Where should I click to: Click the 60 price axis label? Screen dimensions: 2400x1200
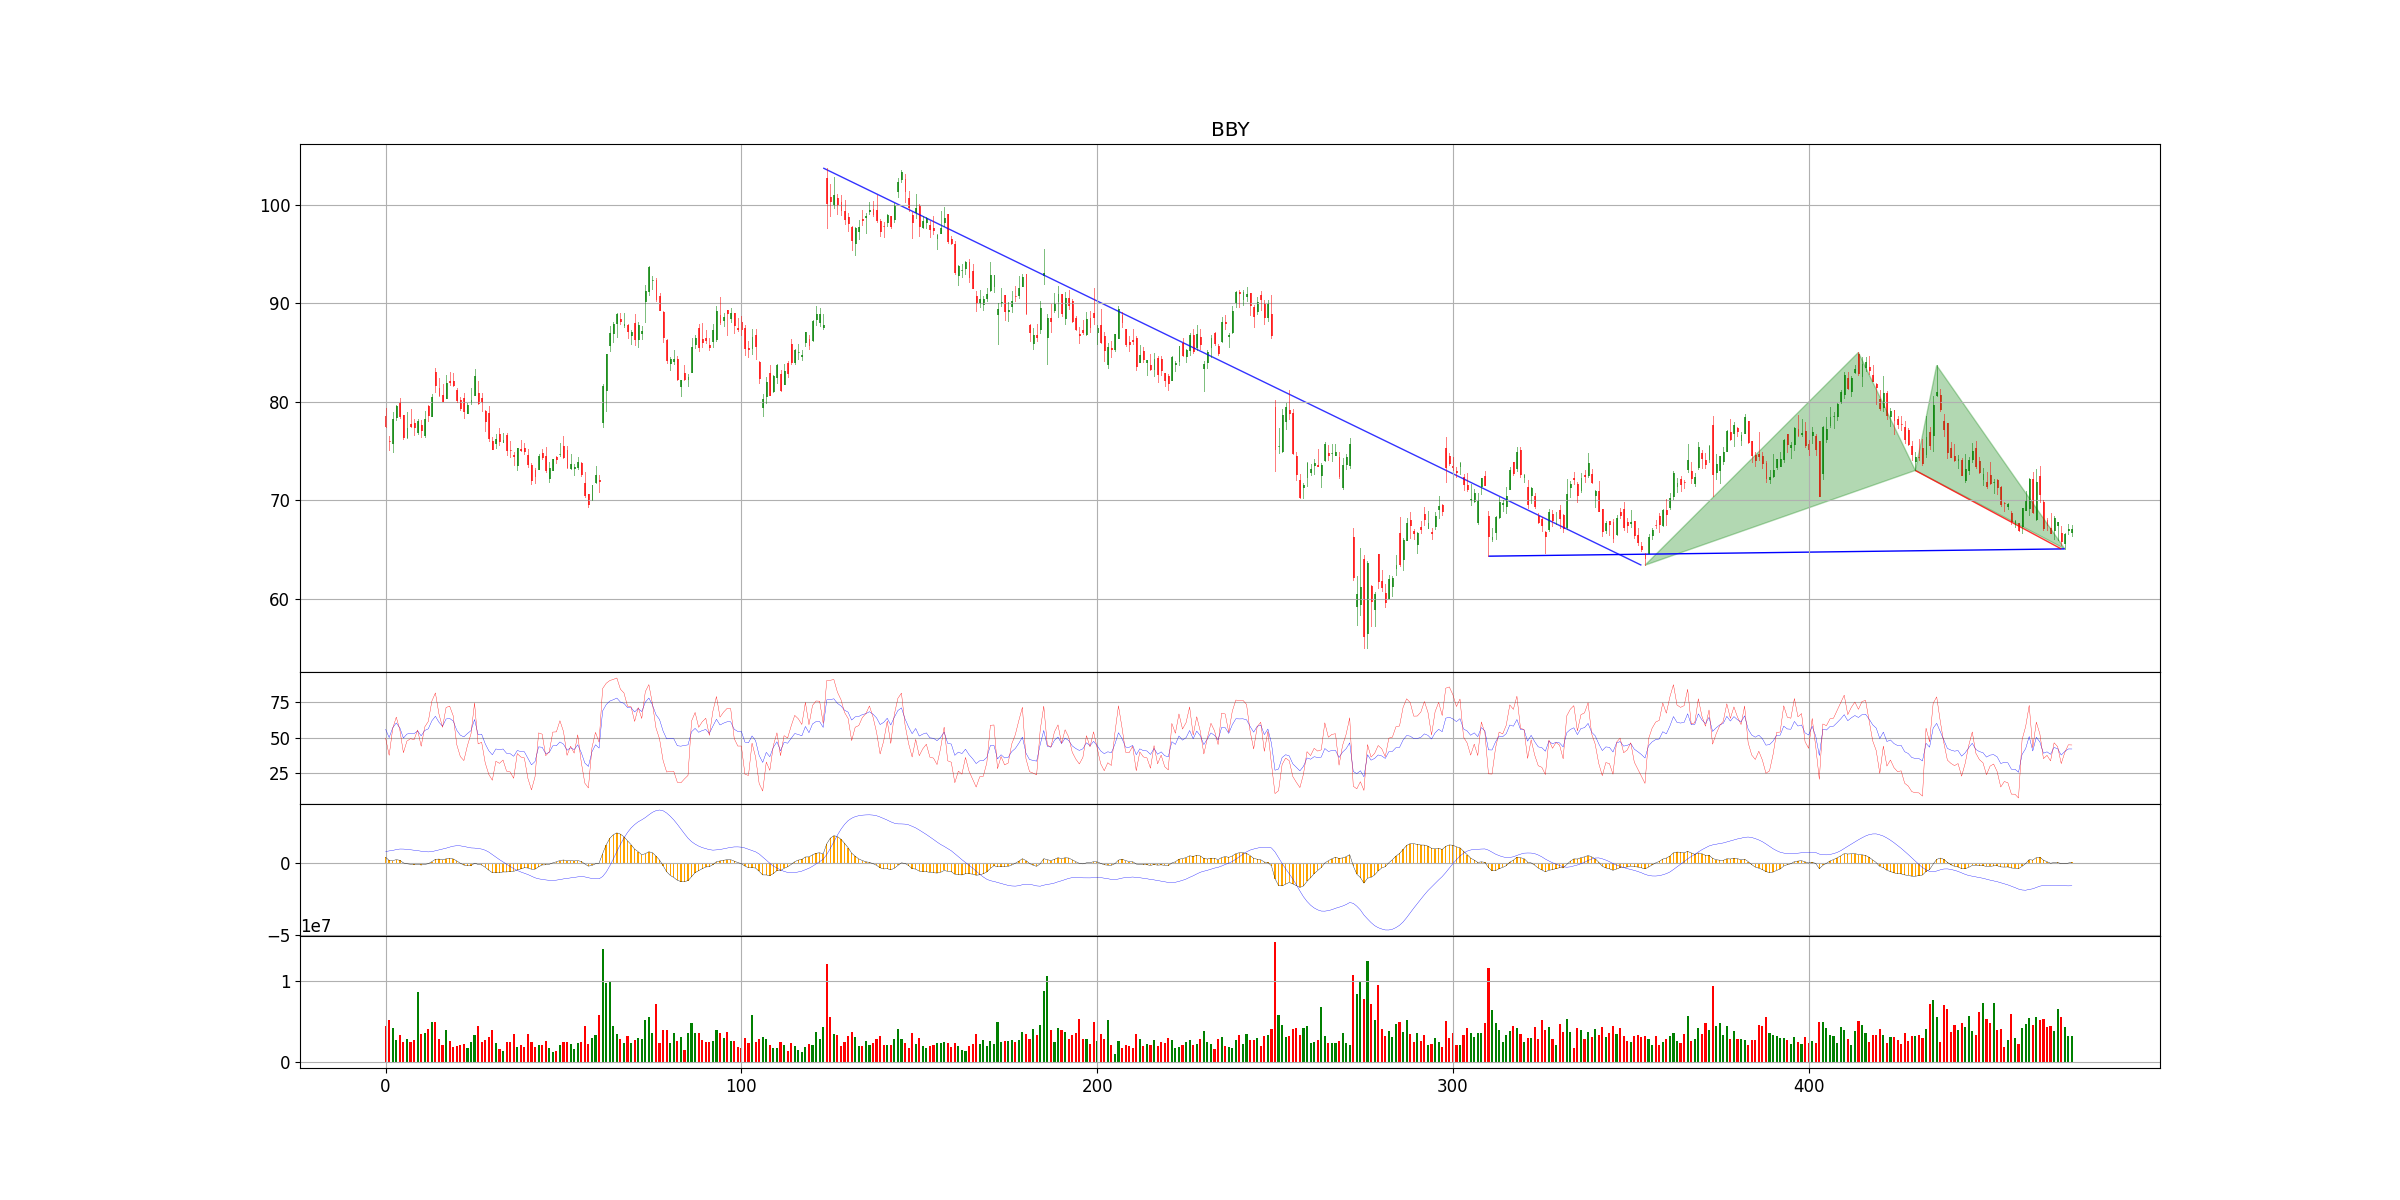[279, 600]
